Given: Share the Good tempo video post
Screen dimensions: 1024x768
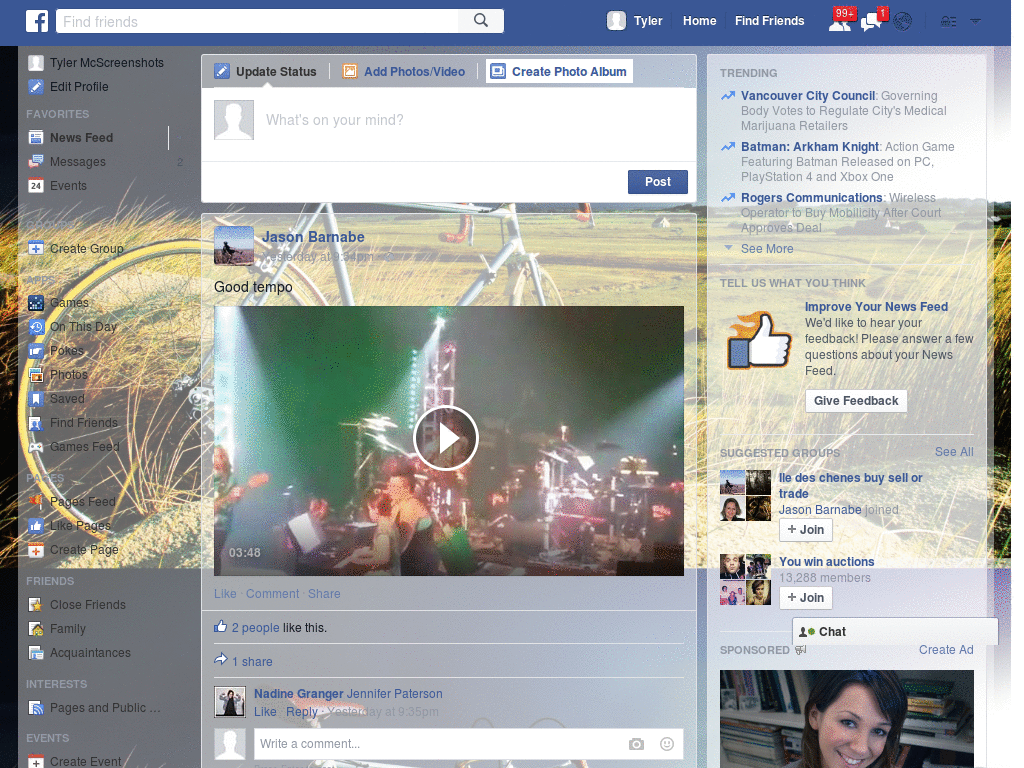Looking at the screenshot, I should coord(324,594).
